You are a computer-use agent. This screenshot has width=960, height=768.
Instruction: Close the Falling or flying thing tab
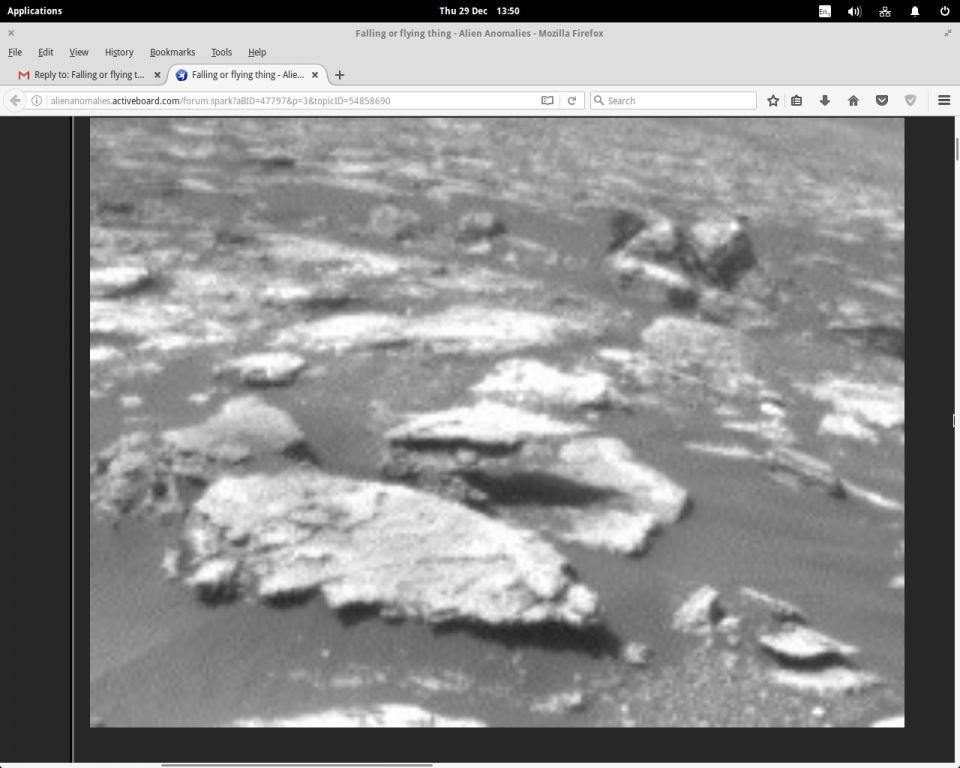click(x=315, y=75)
